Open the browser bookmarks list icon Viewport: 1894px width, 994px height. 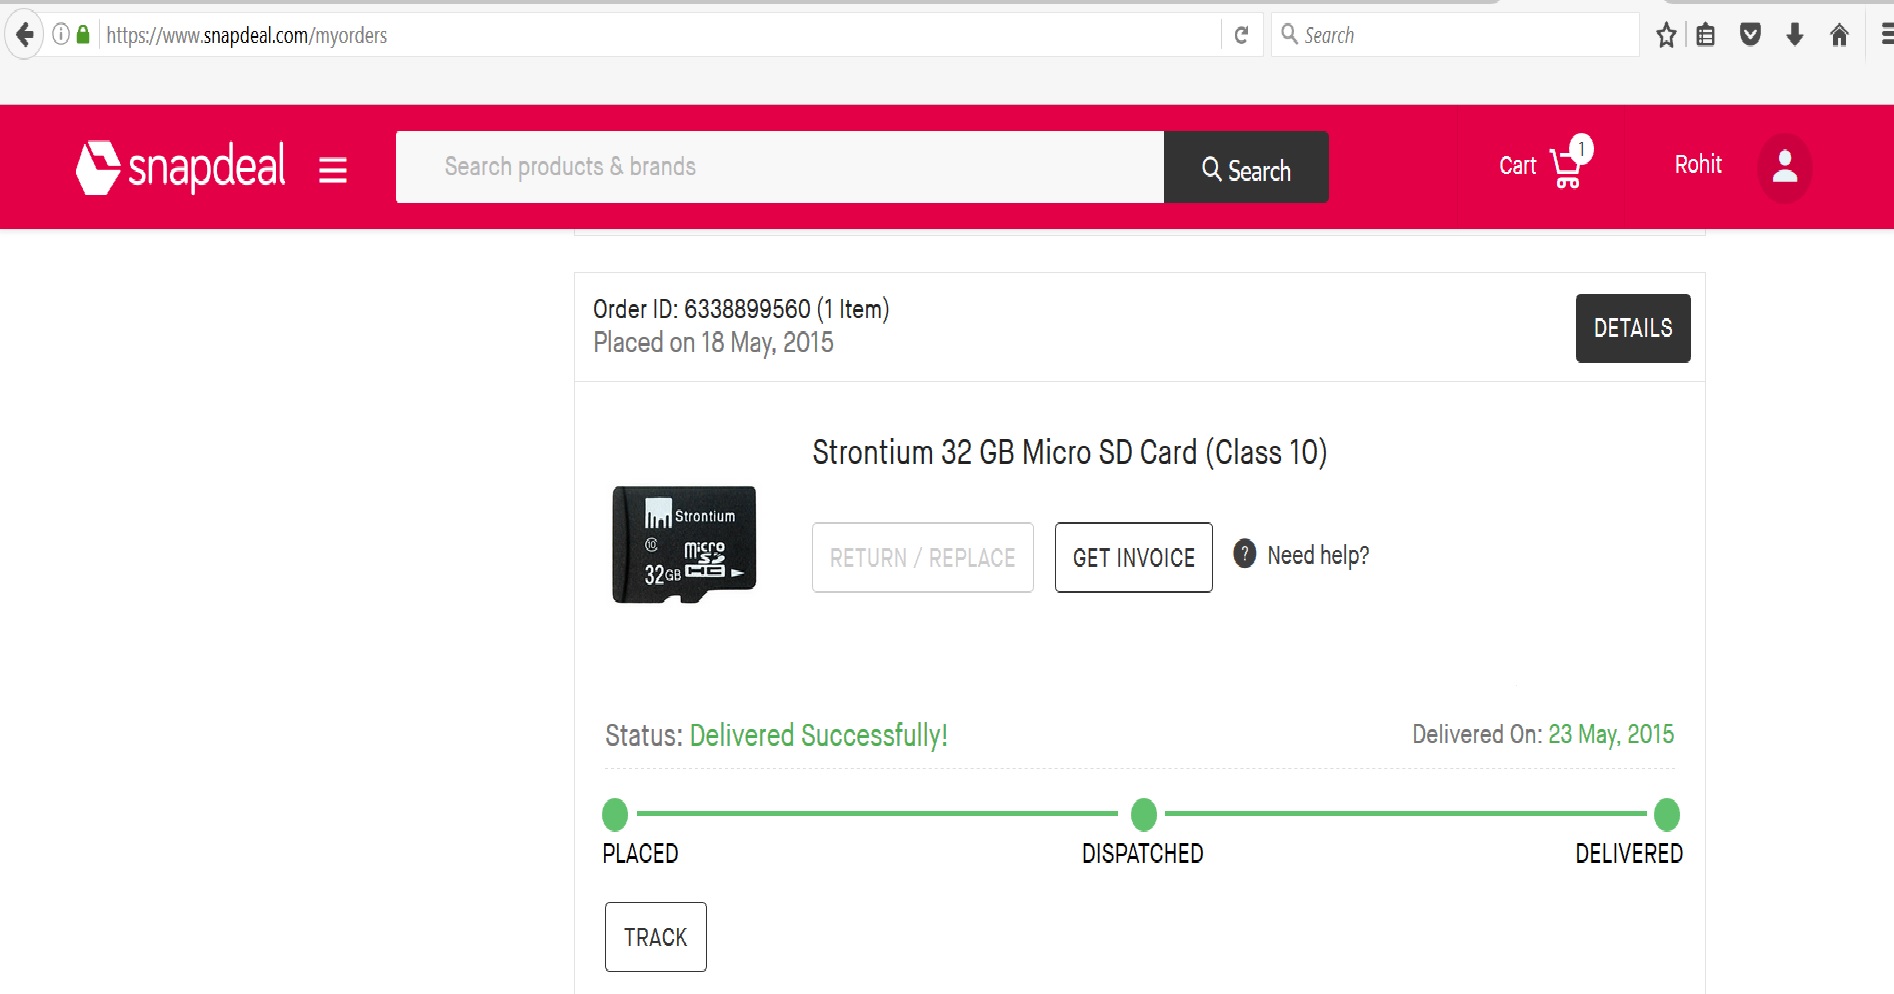point(1706,35)
